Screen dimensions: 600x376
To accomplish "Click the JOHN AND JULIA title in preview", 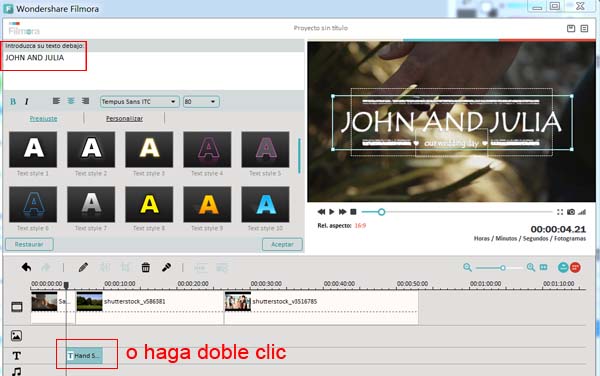I will click(451, 122).
